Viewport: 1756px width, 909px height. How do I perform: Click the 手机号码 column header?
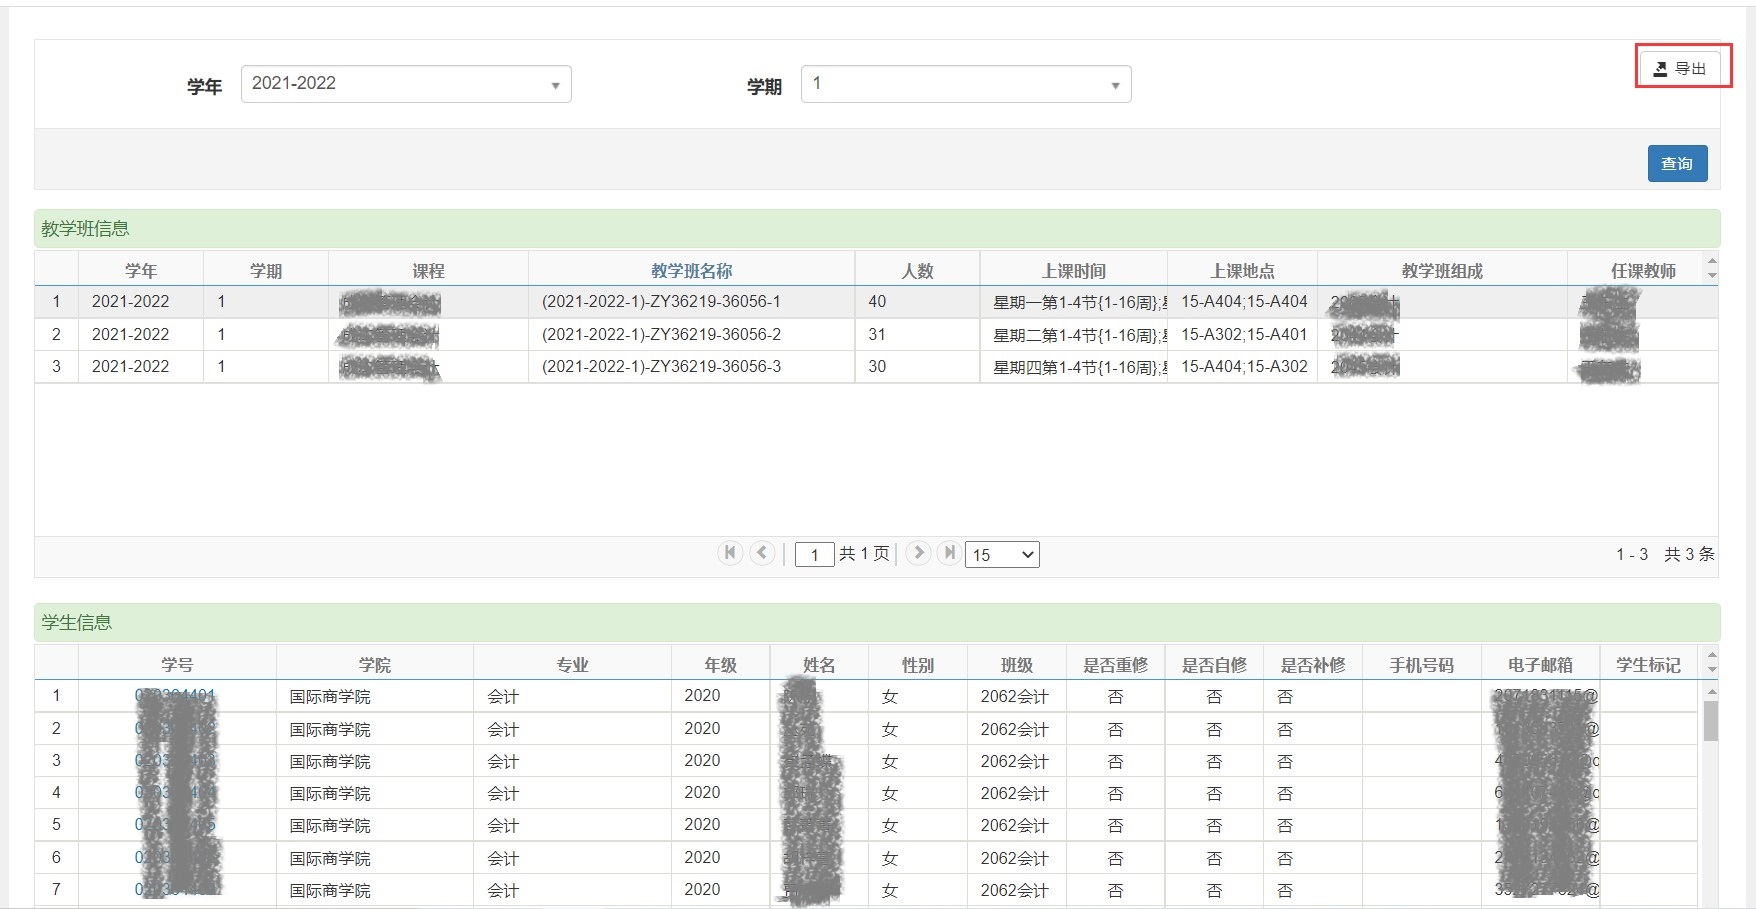coord(1421,665)
